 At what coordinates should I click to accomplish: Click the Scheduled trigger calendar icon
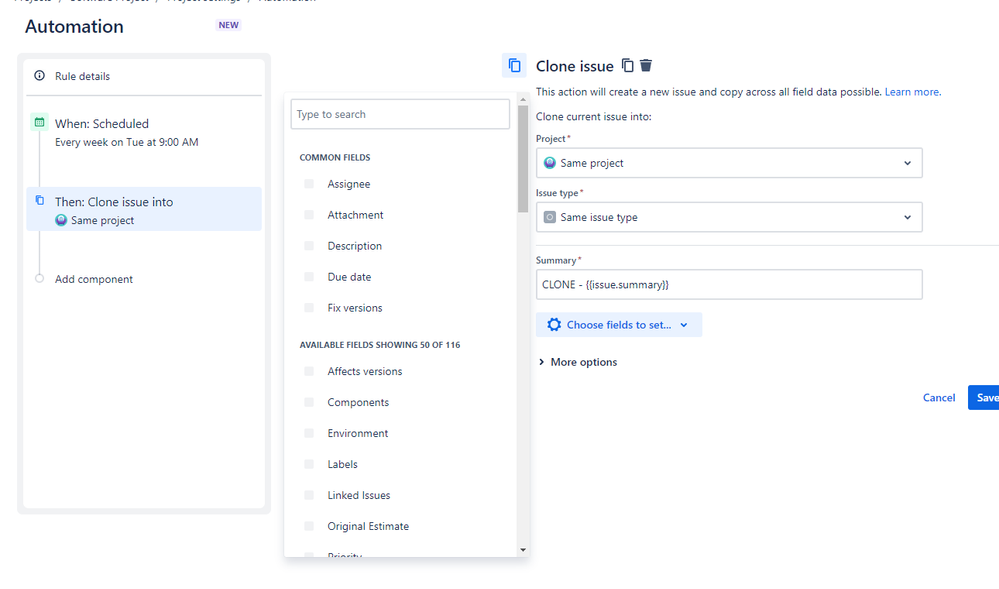pos(40,122)
